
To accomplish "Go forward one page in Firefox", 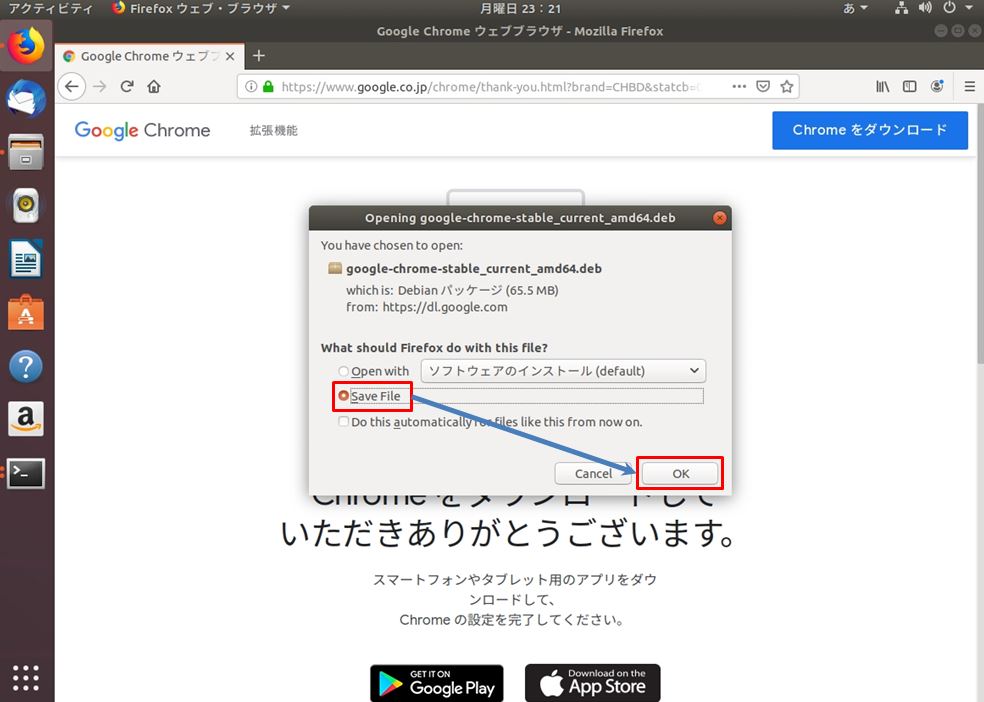I will click(100, 87).
